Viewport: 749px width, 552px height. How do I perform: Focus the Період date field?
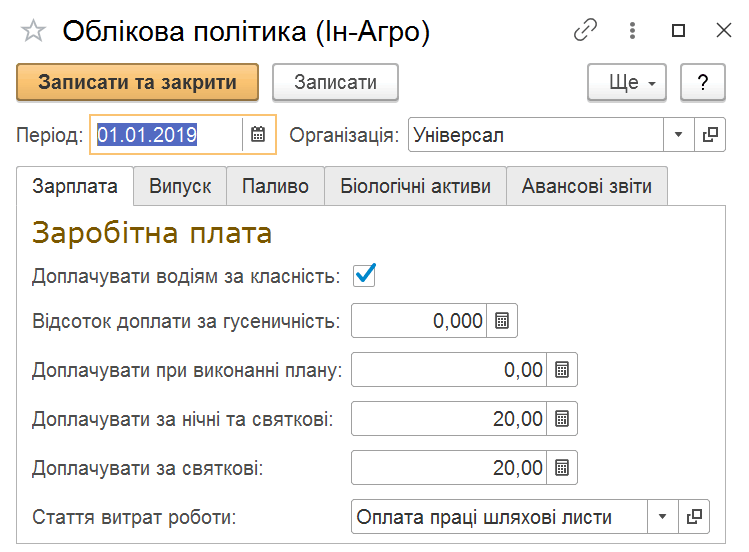point(166,135)
